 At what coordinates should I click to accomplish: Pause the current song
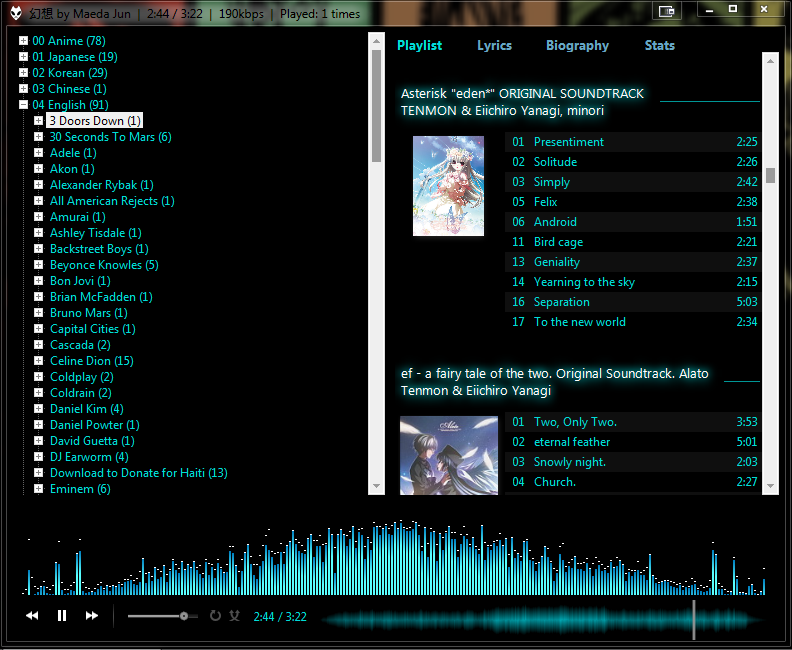point(62,615)
